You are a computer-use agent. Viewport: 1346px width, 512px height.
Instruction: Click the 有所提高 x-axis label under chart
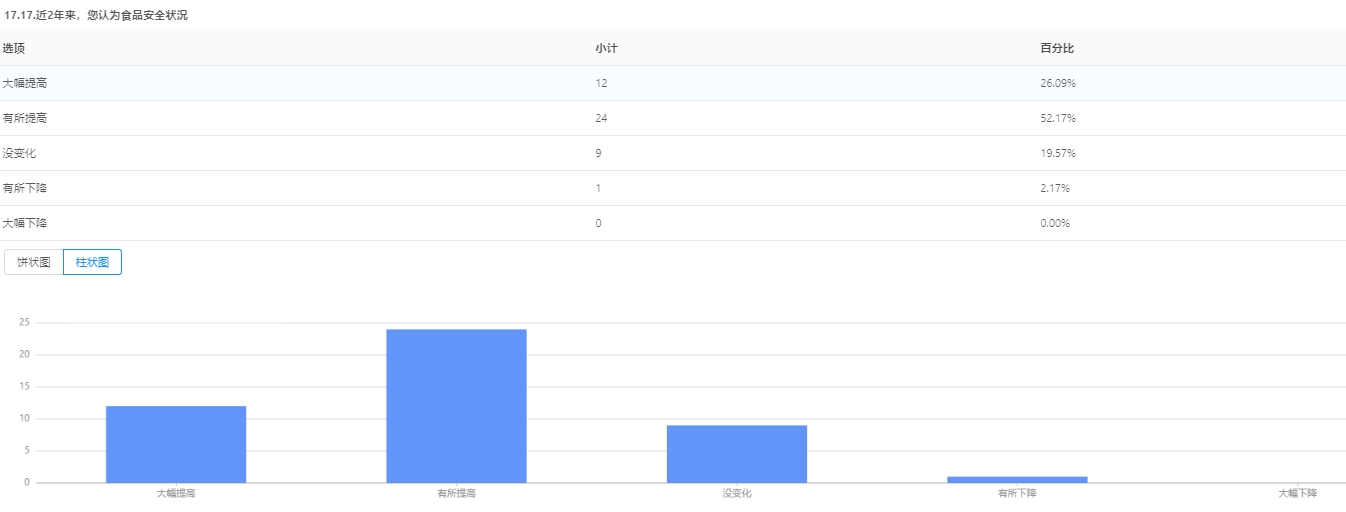456,494
